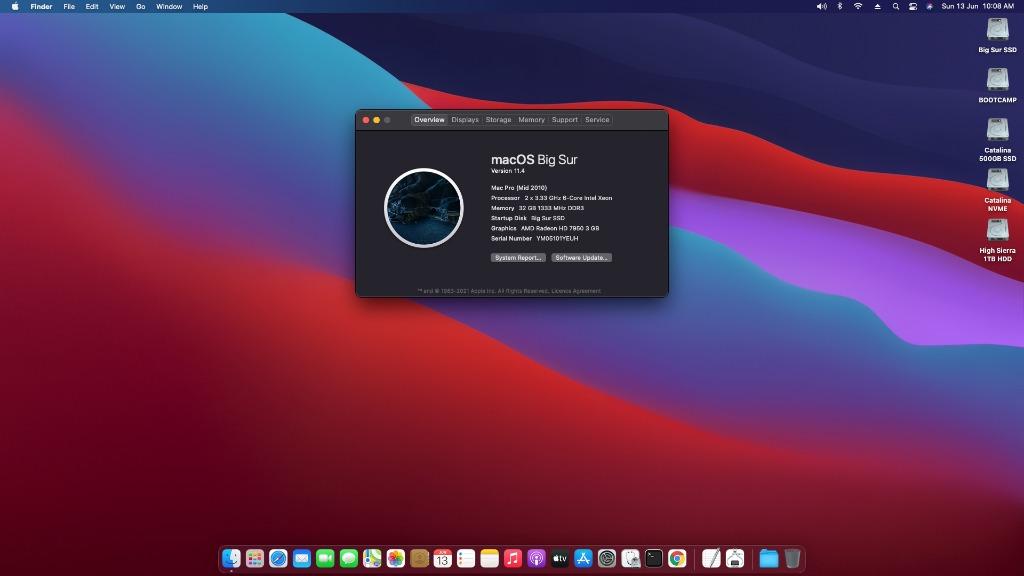1024x576 pixels.
Task: Open Messages in the dock
Action: tap(349, 558)
